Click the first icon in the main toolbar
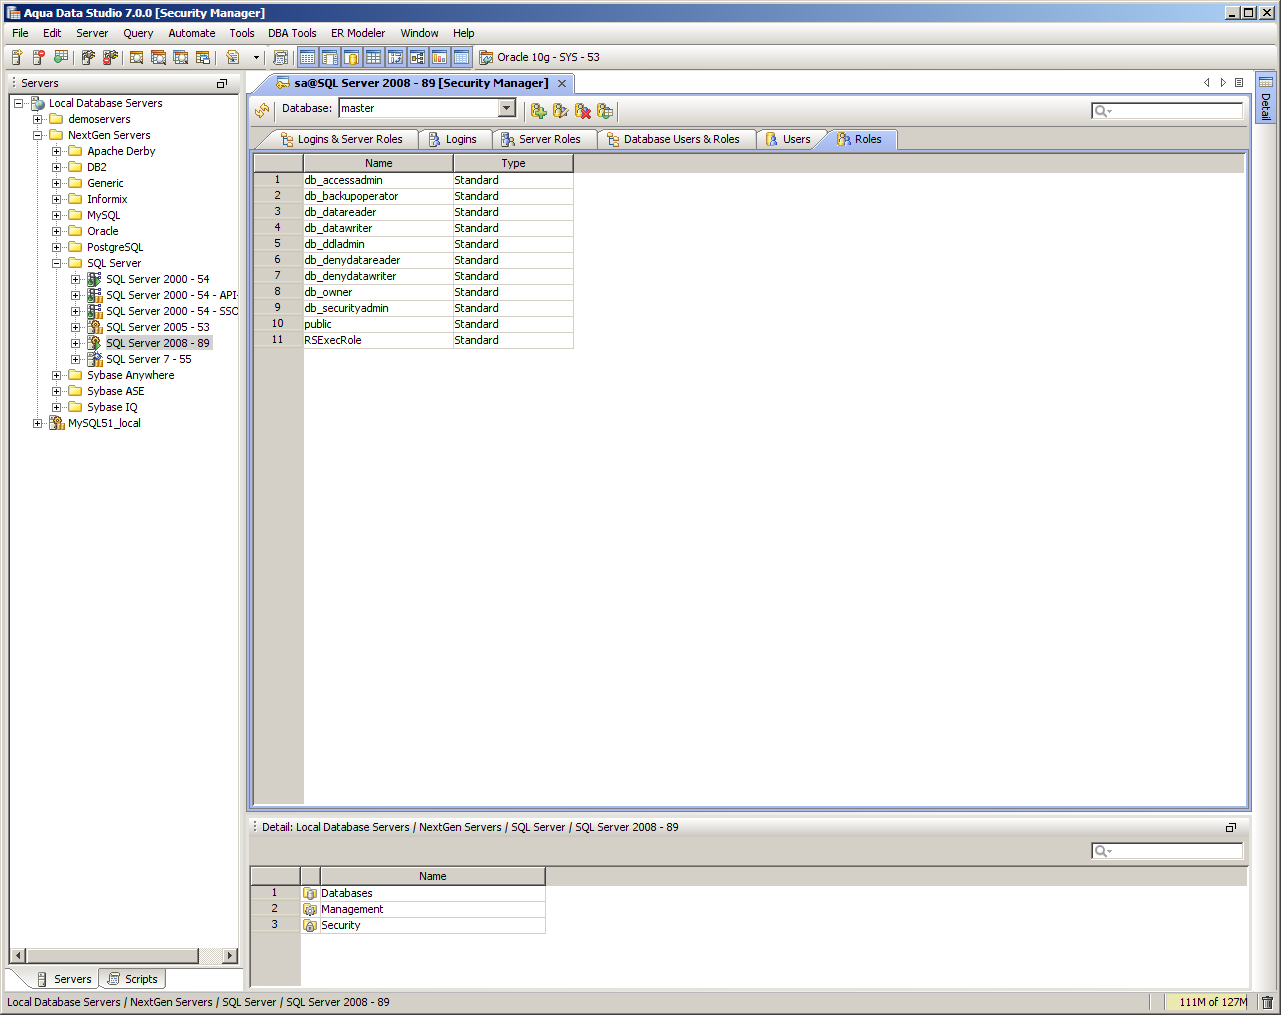Image resolution: width=1281 pixels, height=1015 pixels. [17, 57]
